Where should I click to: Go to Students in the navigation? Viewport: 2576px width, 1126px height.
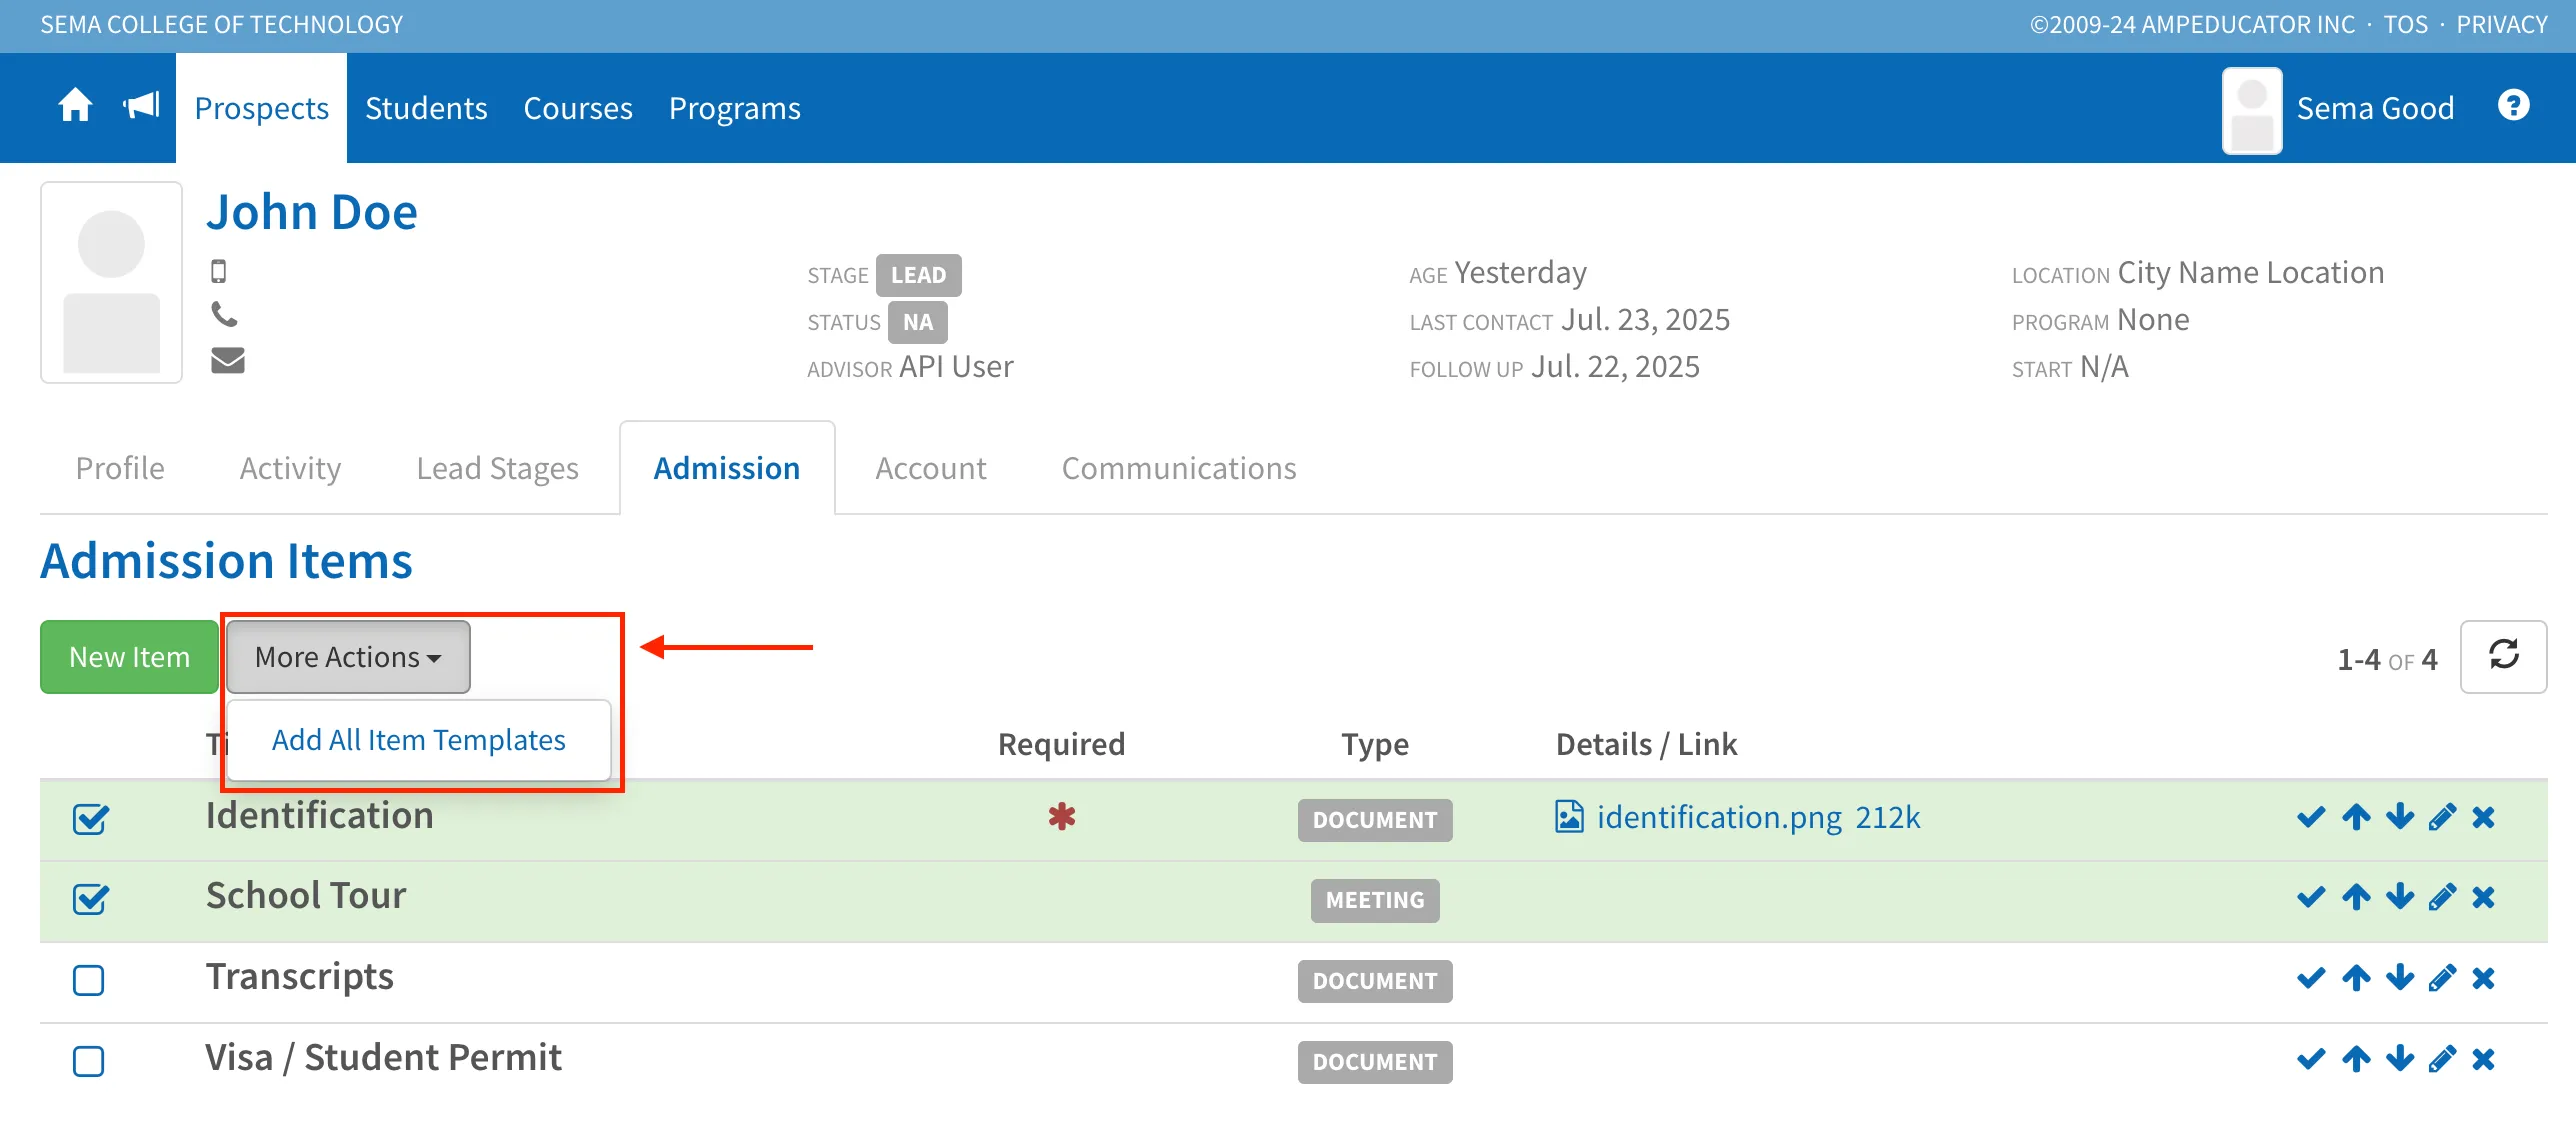[x=426, y=108]
